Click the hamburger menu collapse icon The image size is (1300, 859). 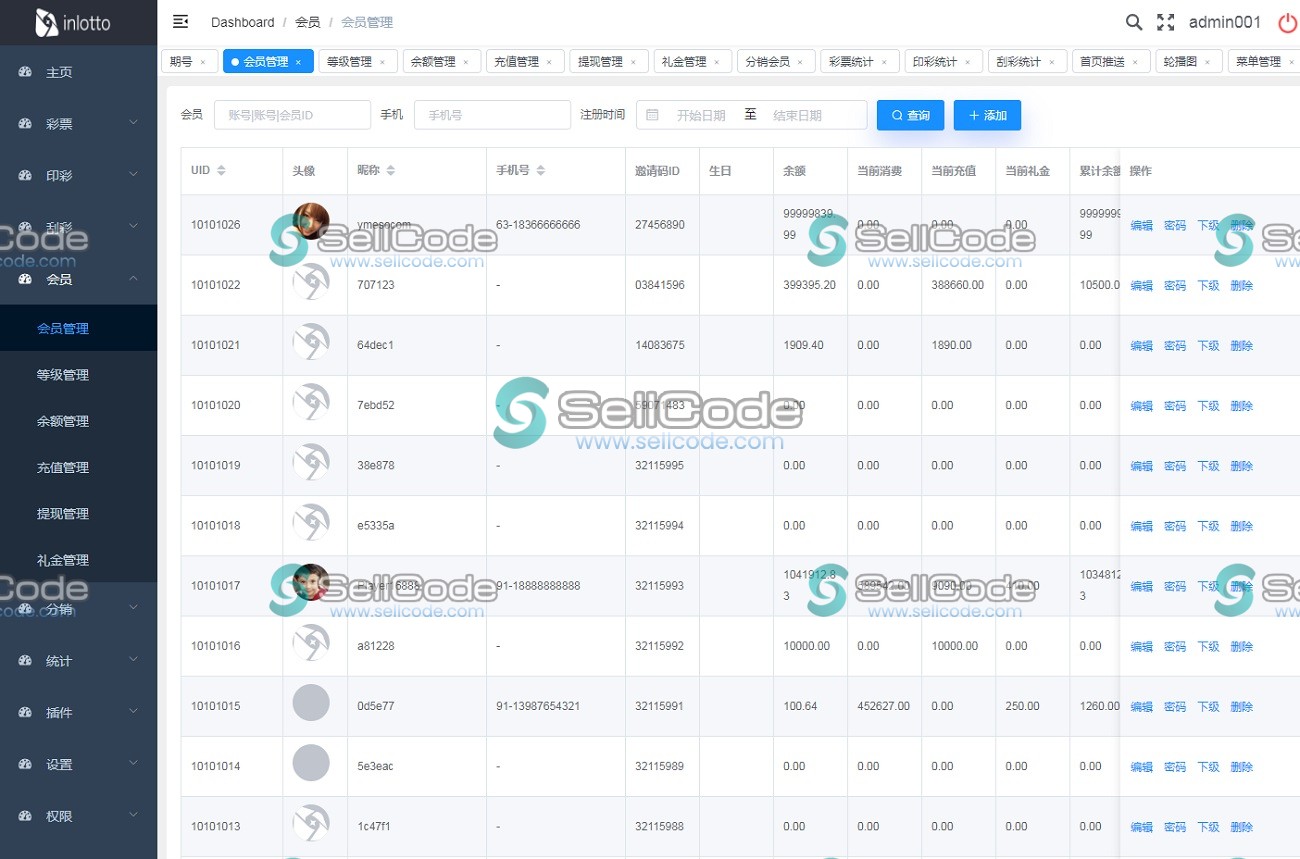coord(181,22)
